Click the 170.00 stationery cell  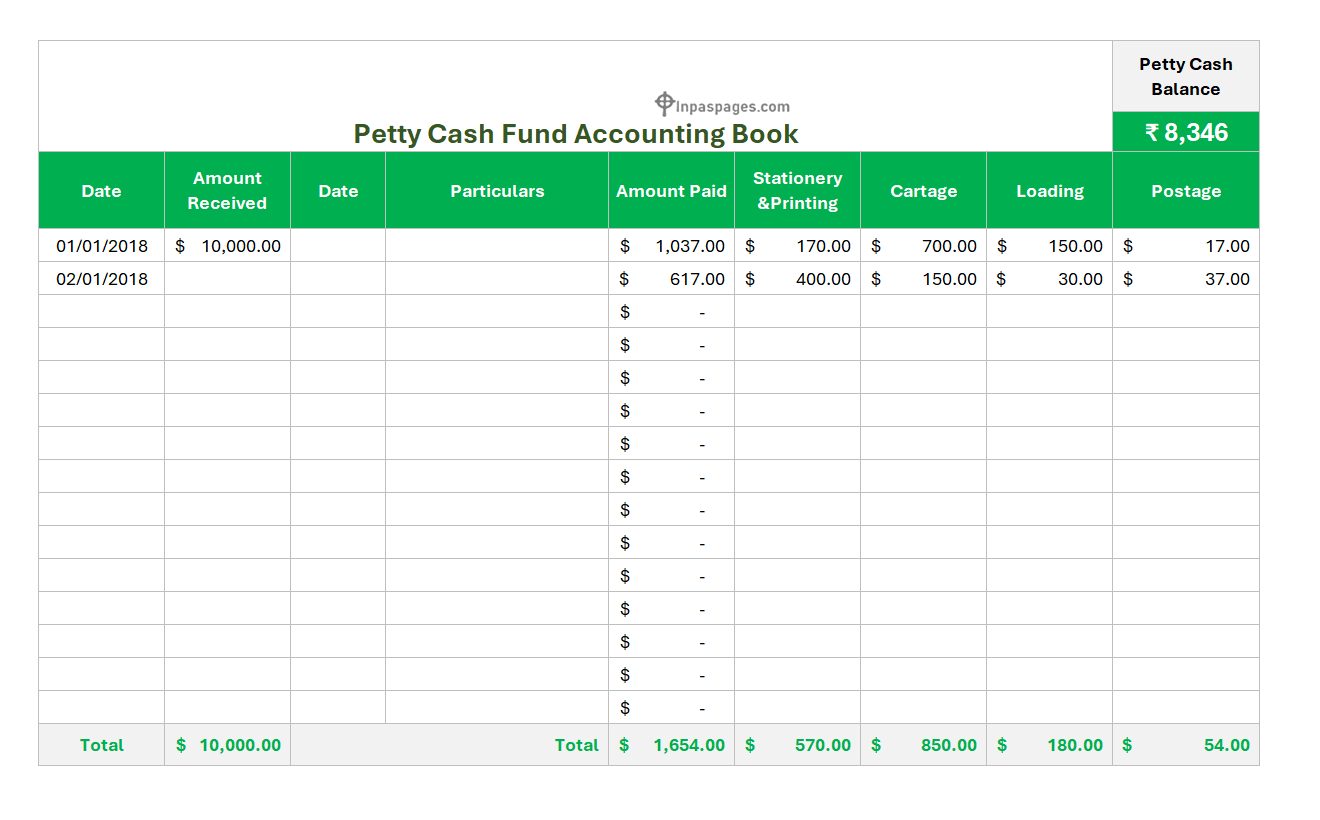coord(797,246)
